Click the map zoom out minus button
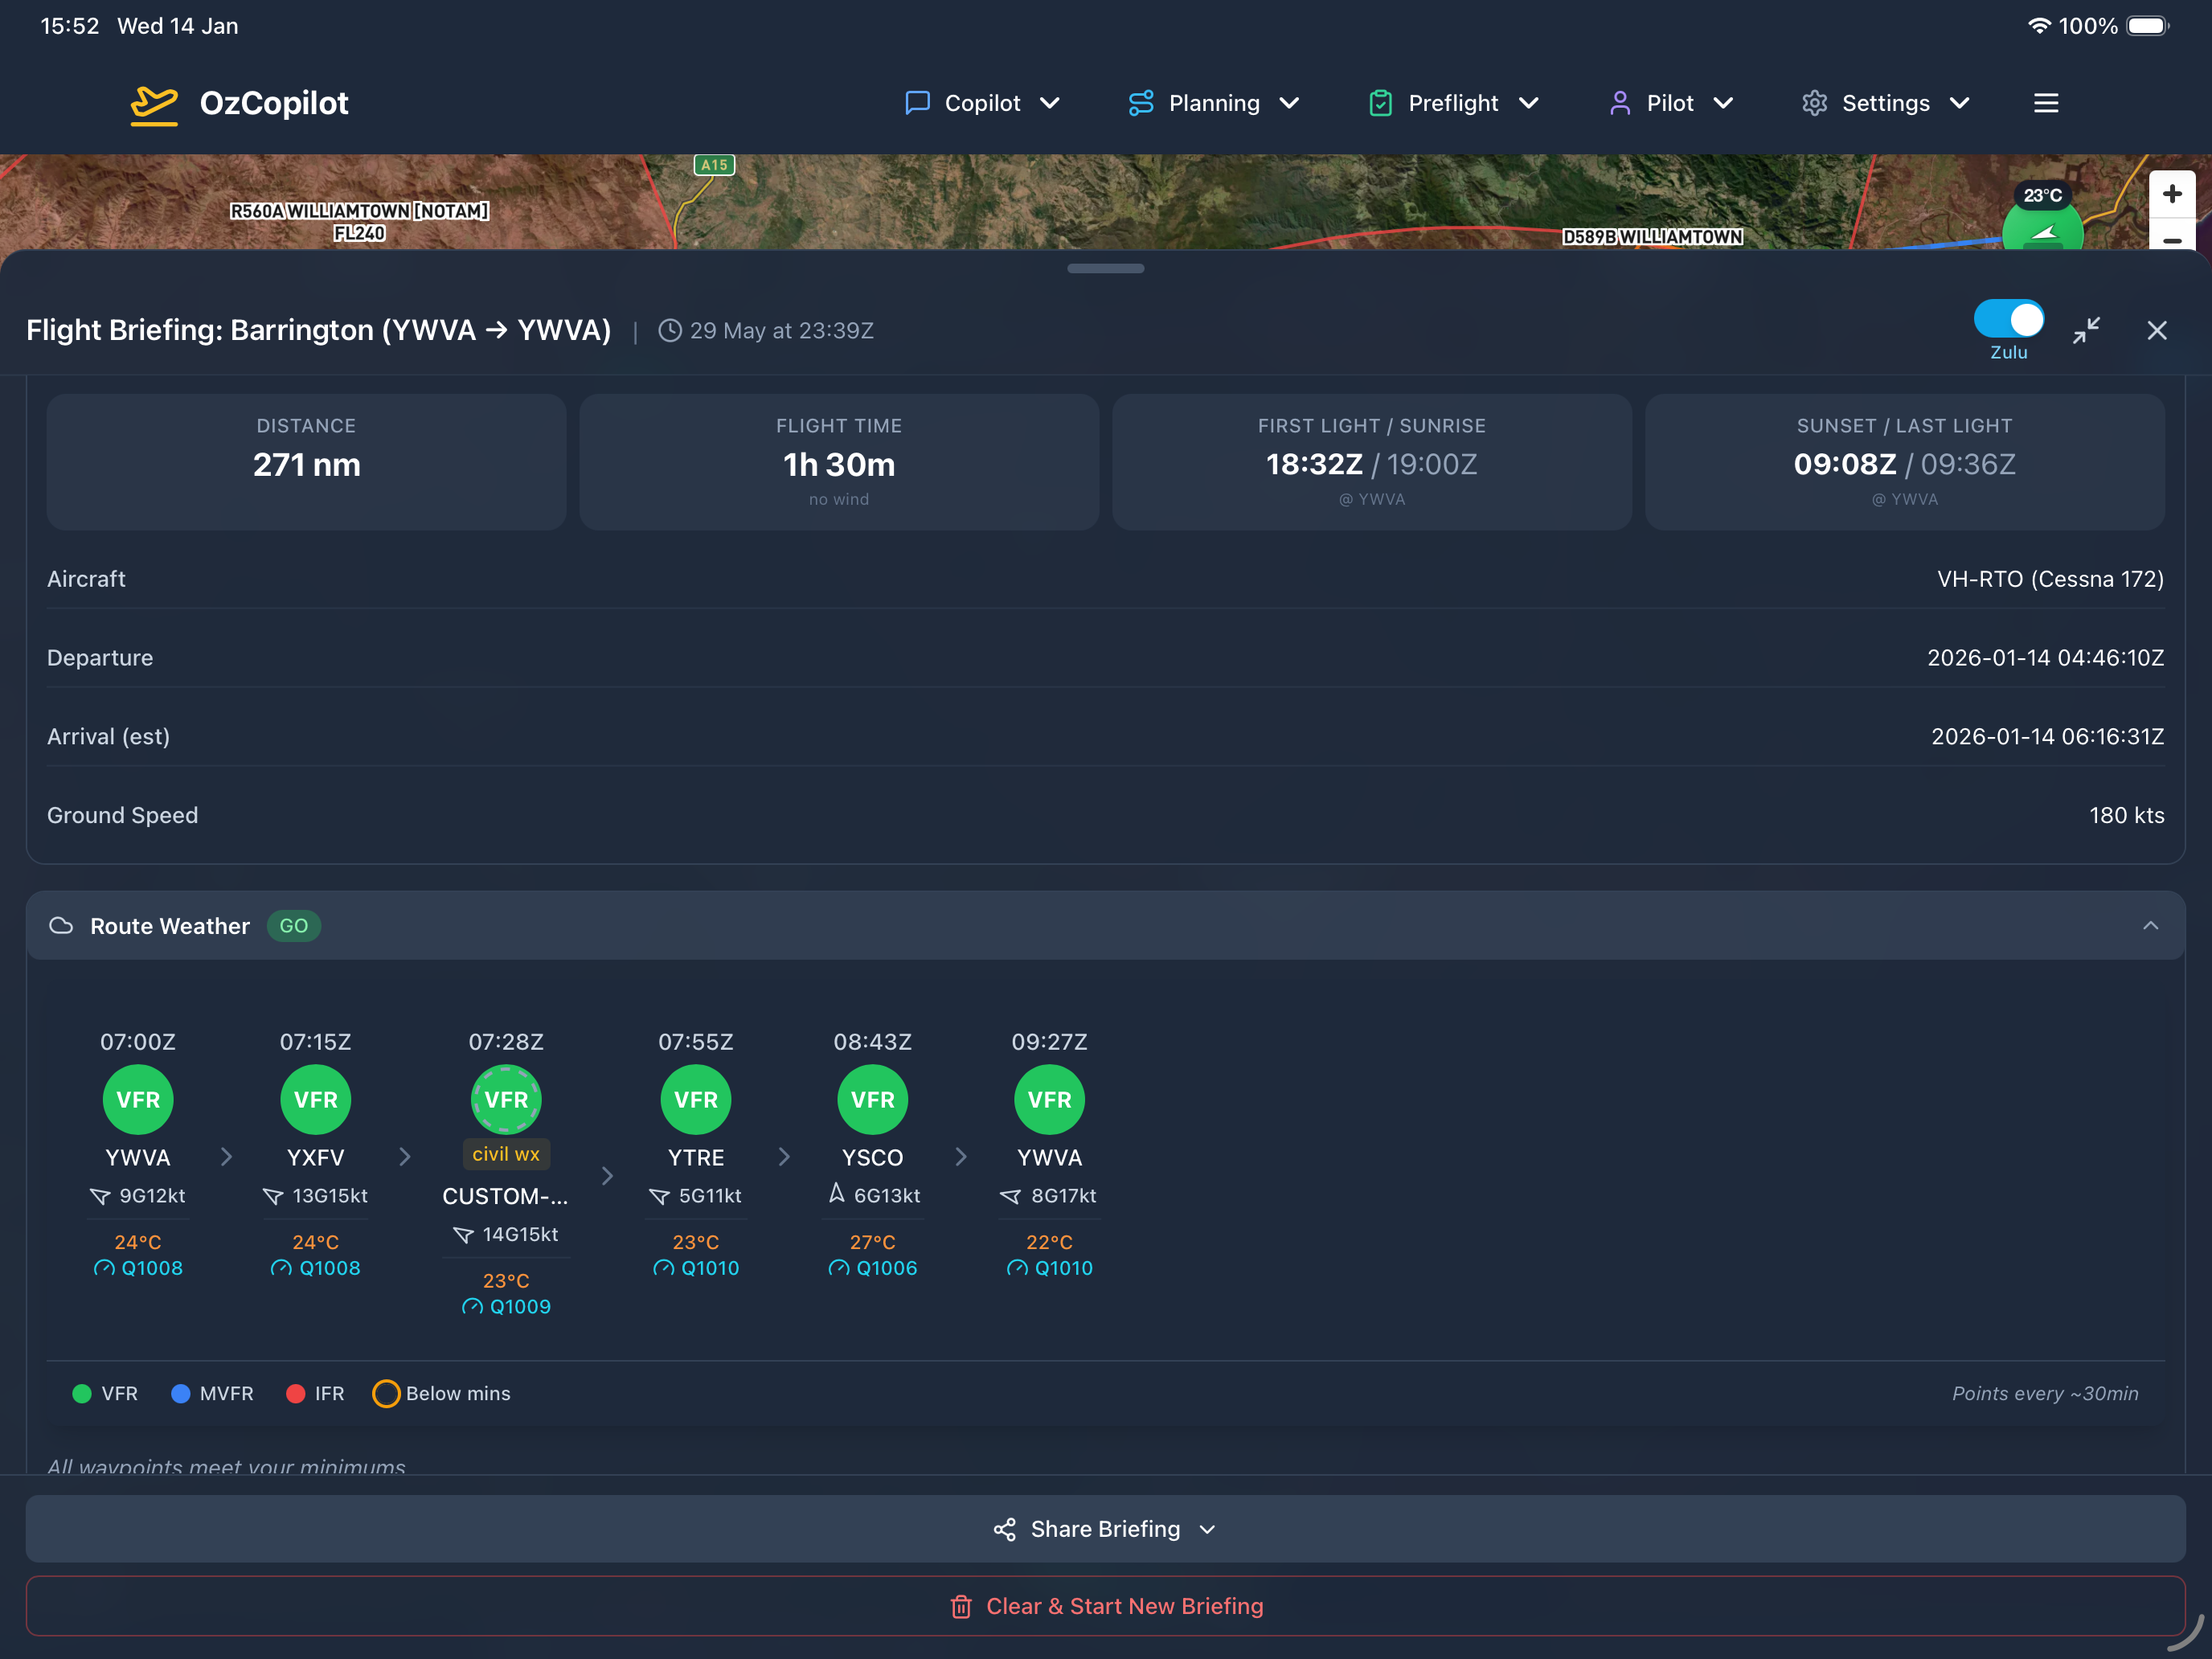Viewport: 2212px width, 1659px height. (x=2171, y=240)
